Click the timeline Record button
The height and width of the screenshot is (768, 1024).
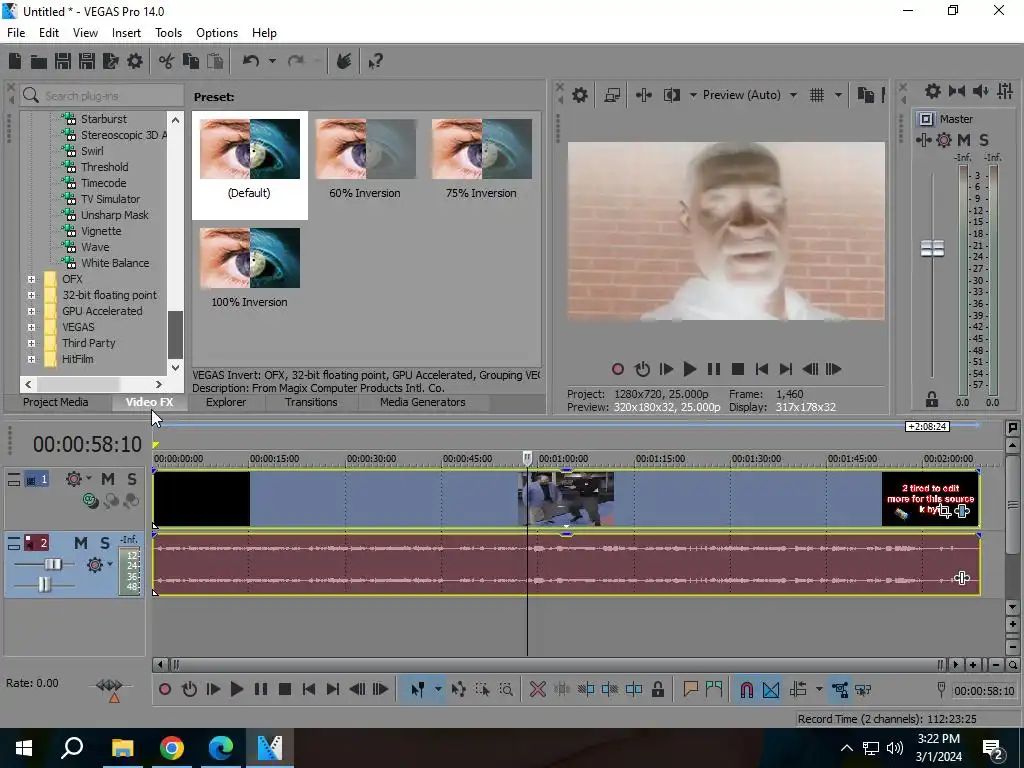[165, 690]
